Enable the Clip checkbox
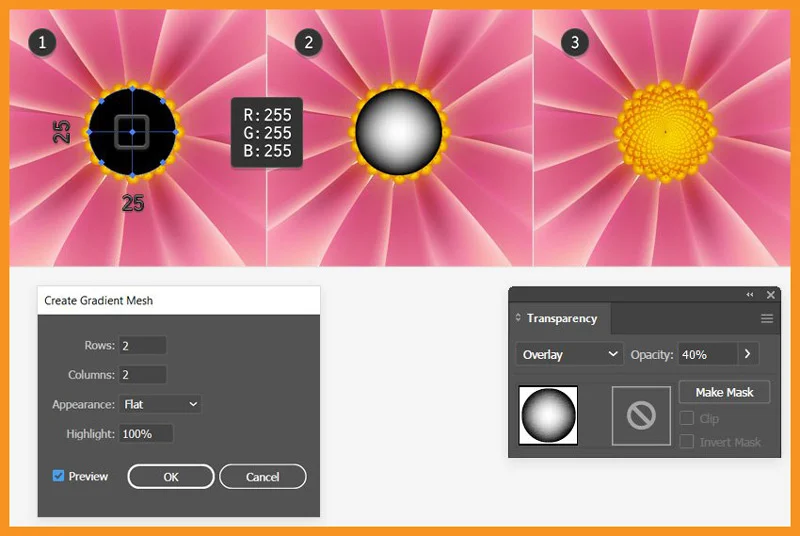Screen dimensions: 800x536 (687, 419)
